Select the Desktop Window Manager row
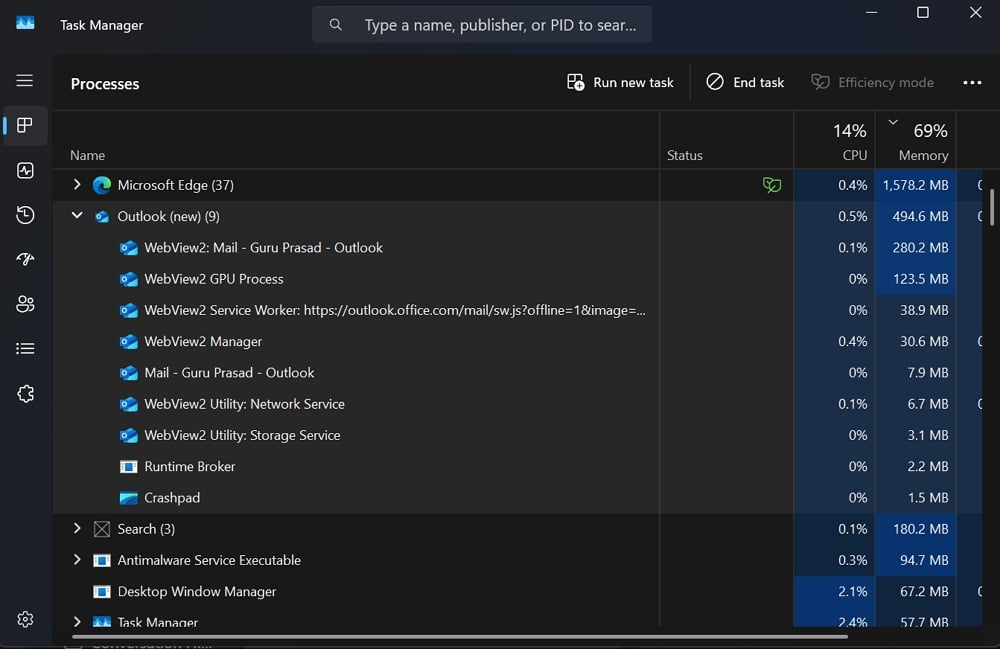The image size is (1000, 649). click(517, 591)
